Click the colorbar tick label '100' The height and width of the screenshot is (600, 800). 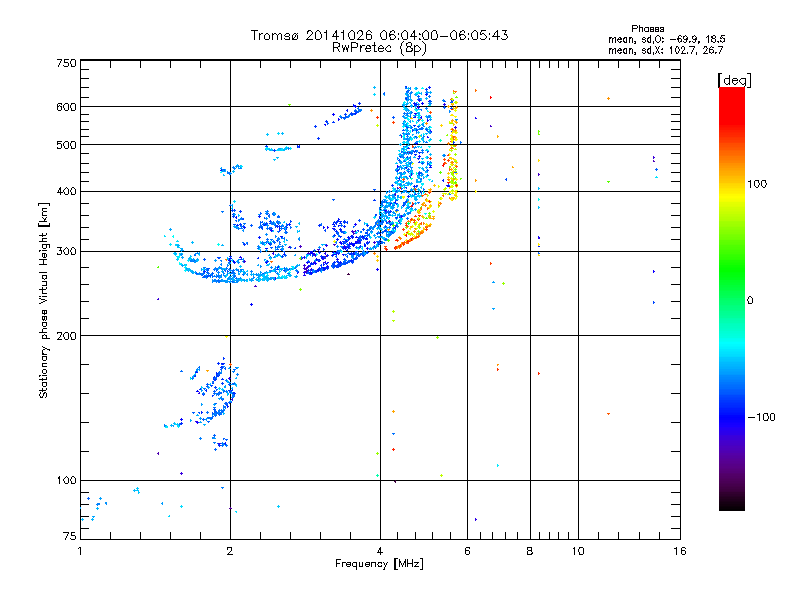[x=757, y=184]
